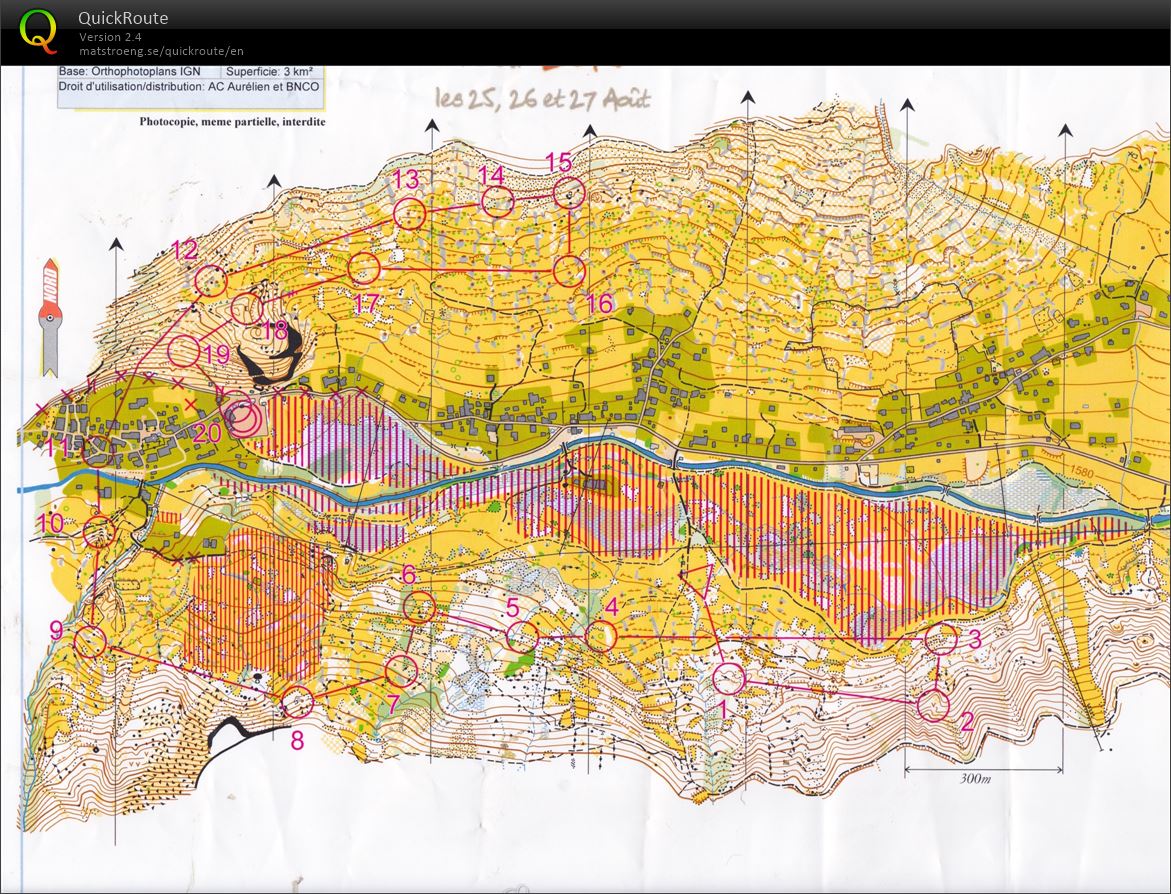The width and height of the screenshot is (1171, 894).
Task: Click the double-circle finish marker 20
Action: click(243, 418)
